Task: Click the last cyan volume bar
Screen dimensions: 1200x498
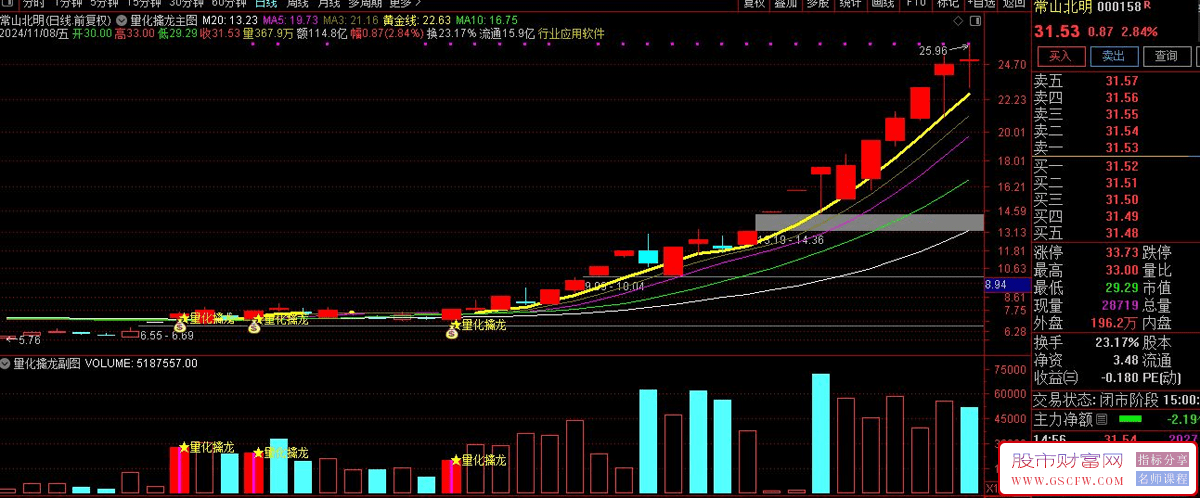Action: (x=969, y=450)
